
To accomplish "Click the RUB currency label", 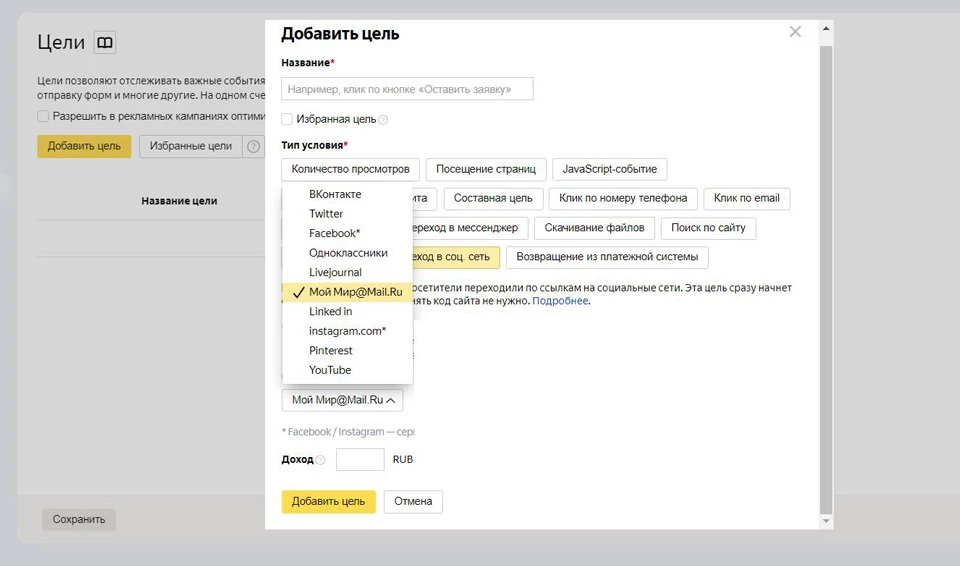I will coord(403,459).
